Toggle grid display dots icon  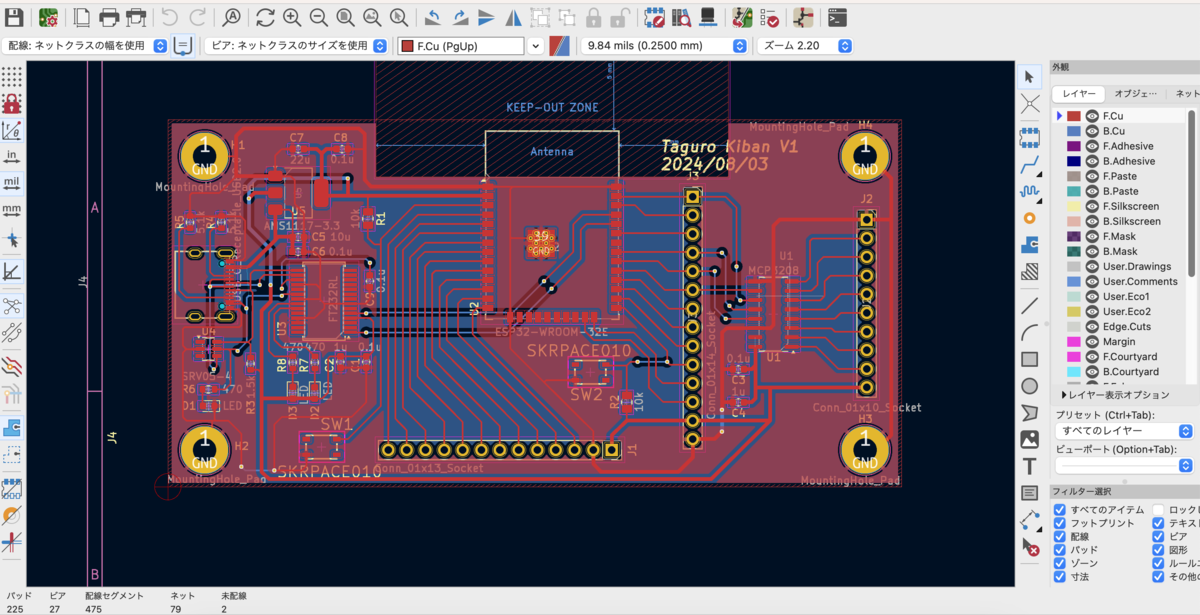pyautogui.click(x=12, y=77)
